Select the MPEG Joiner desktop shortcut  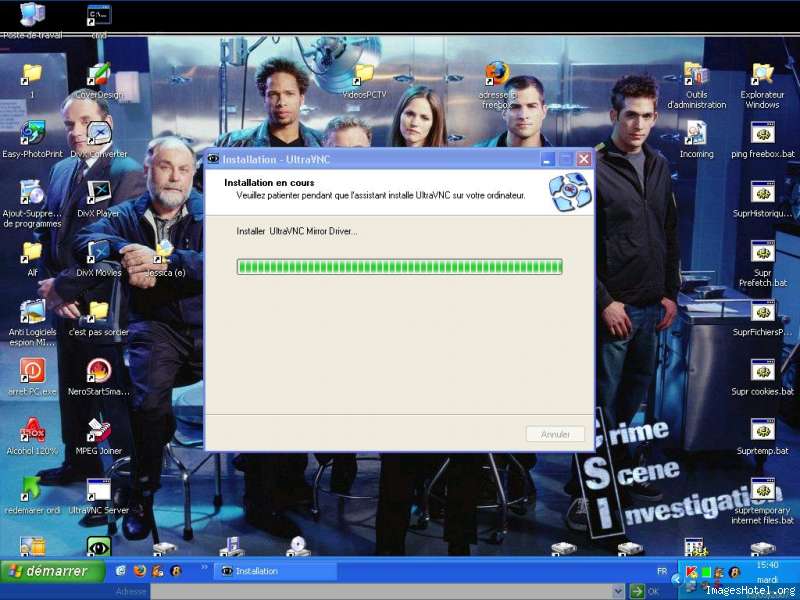click(x=98, y=430)
